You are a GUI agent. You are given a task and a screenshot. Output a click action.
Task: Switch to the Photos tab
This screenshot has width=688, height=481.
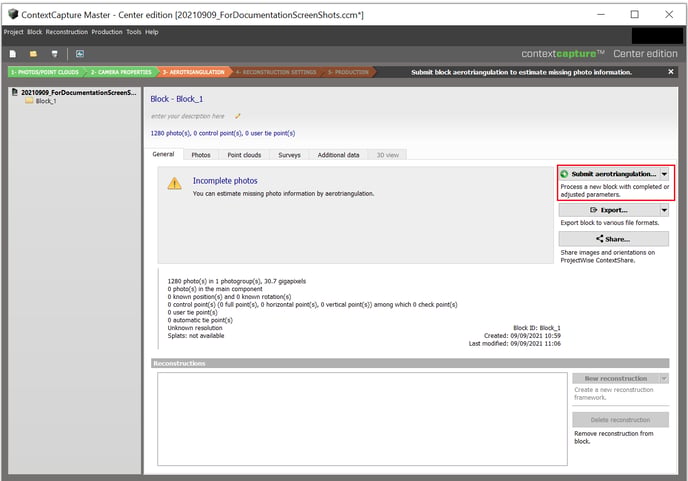click(201, 155)
